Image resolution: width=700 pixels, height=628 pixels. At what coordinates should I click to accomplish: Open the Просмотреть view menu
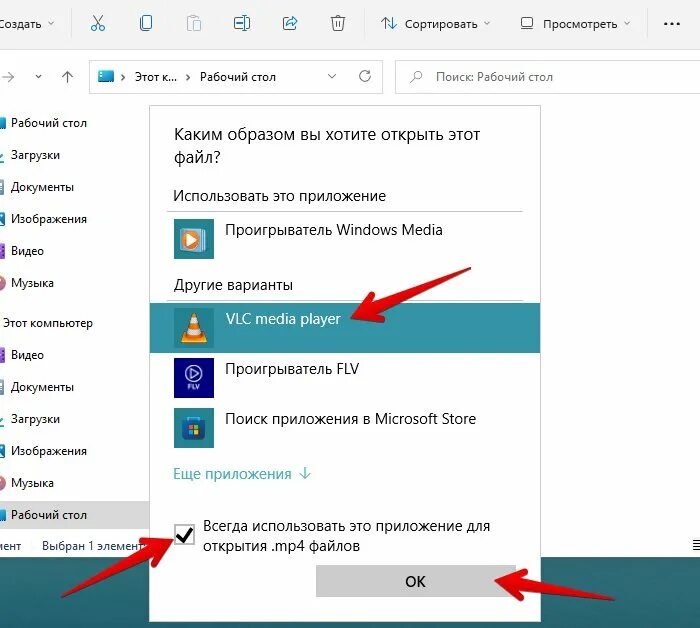(575, 24)
